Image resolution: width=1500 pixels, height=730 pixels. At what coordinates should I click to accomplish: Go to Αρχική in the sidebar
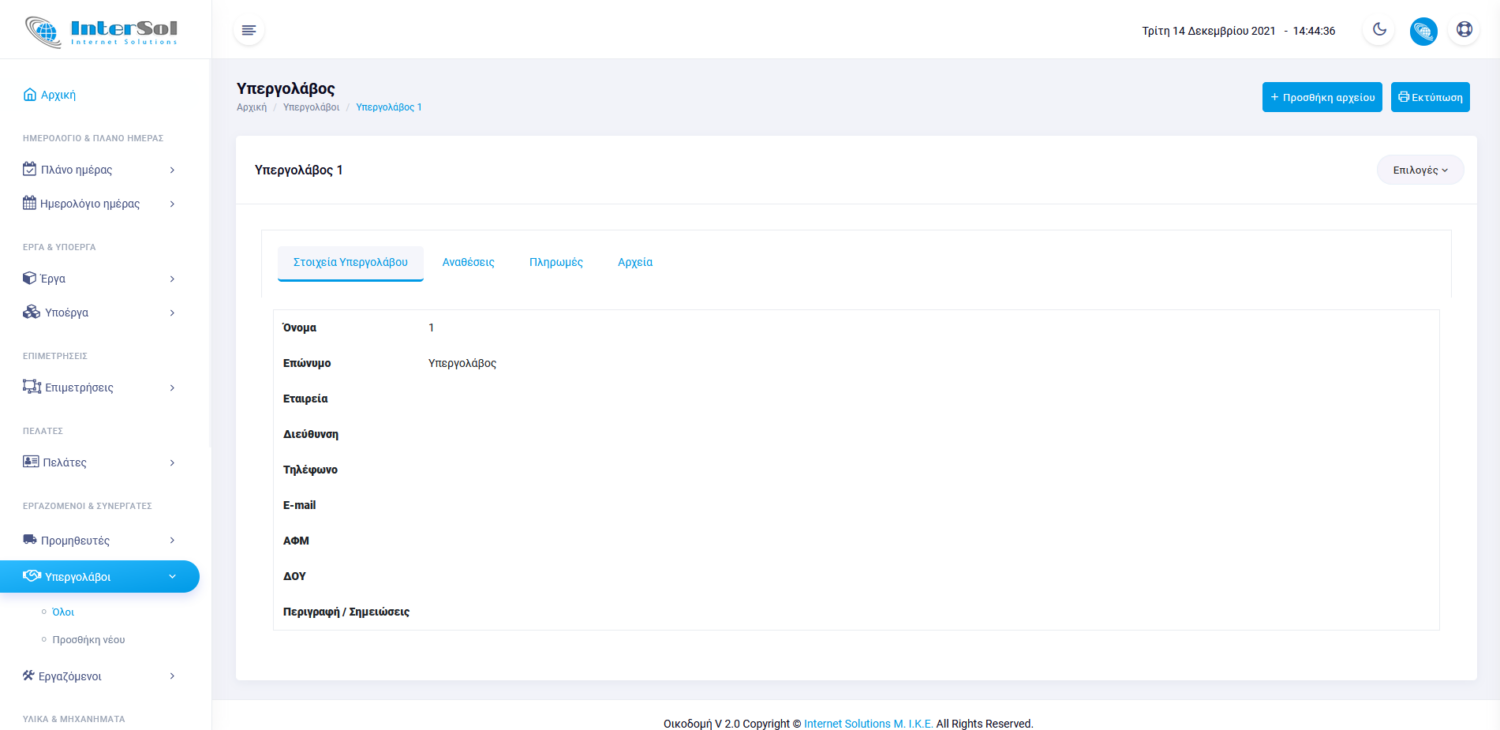(x=58, y=95)
